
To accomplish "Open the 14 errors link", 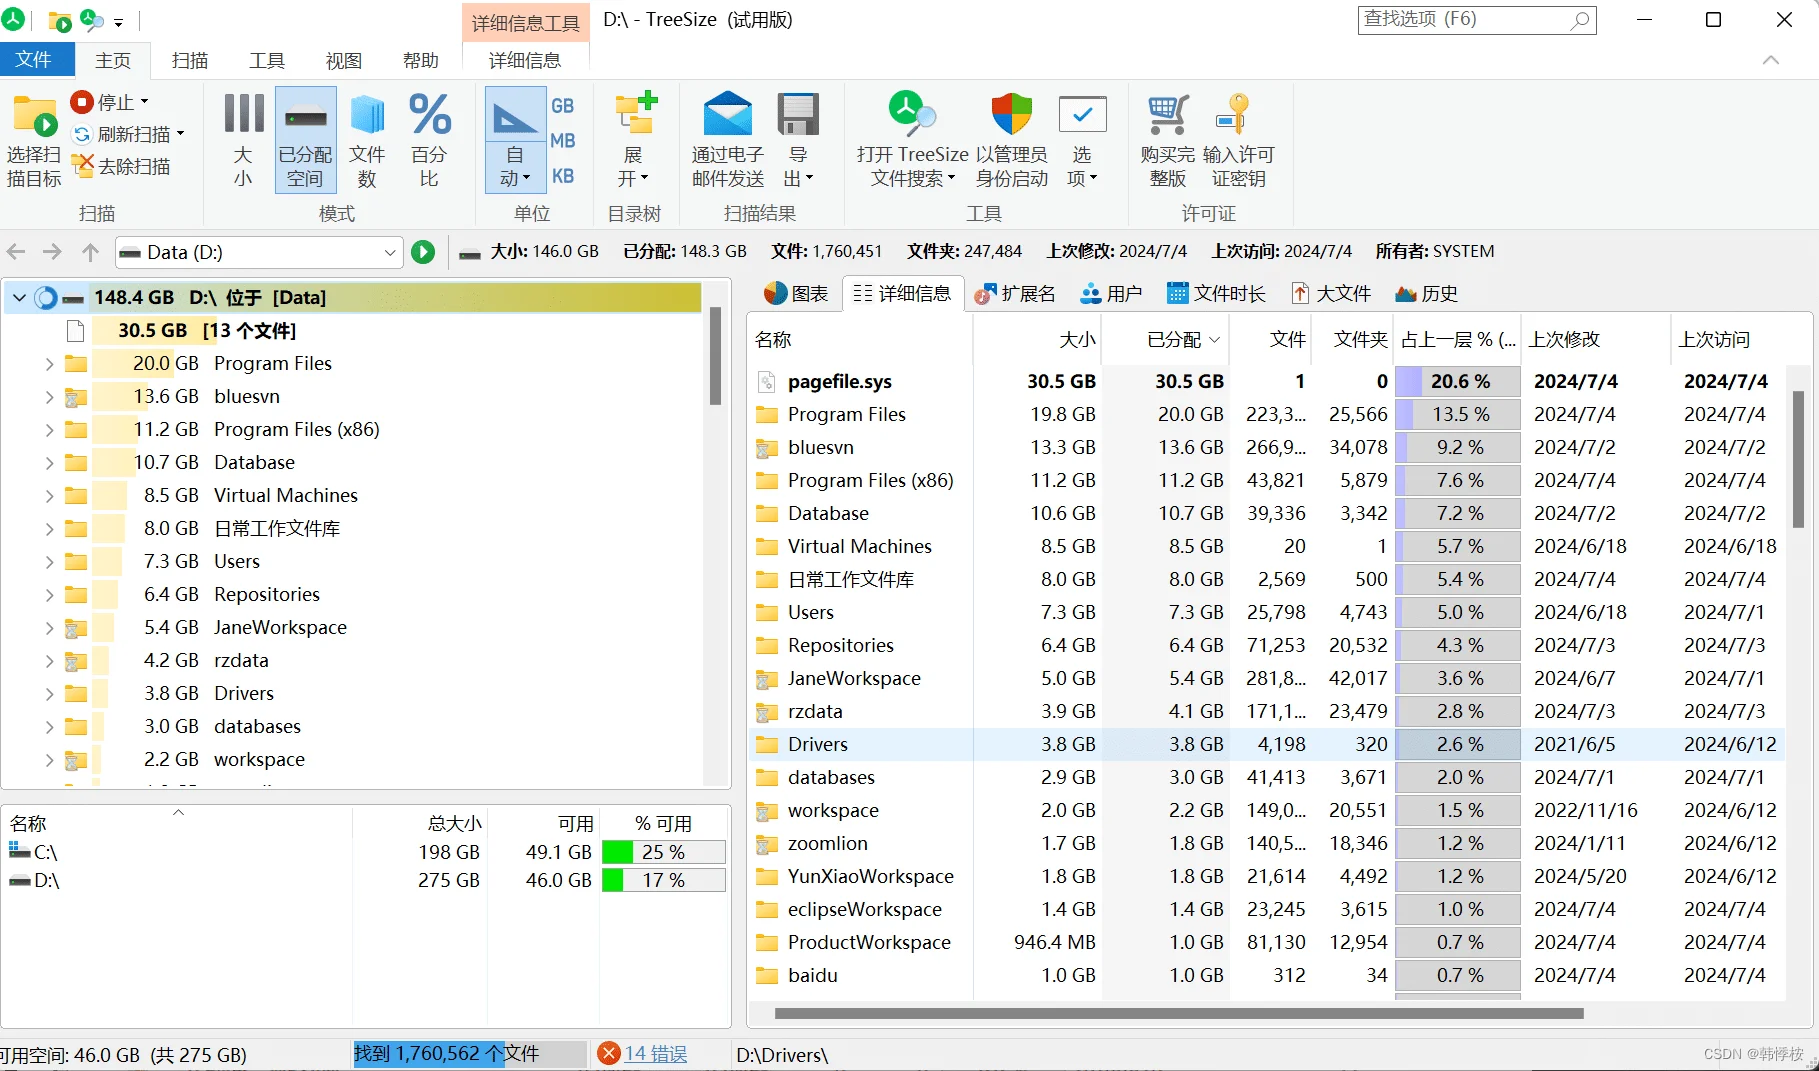I will pos(655,1053).
